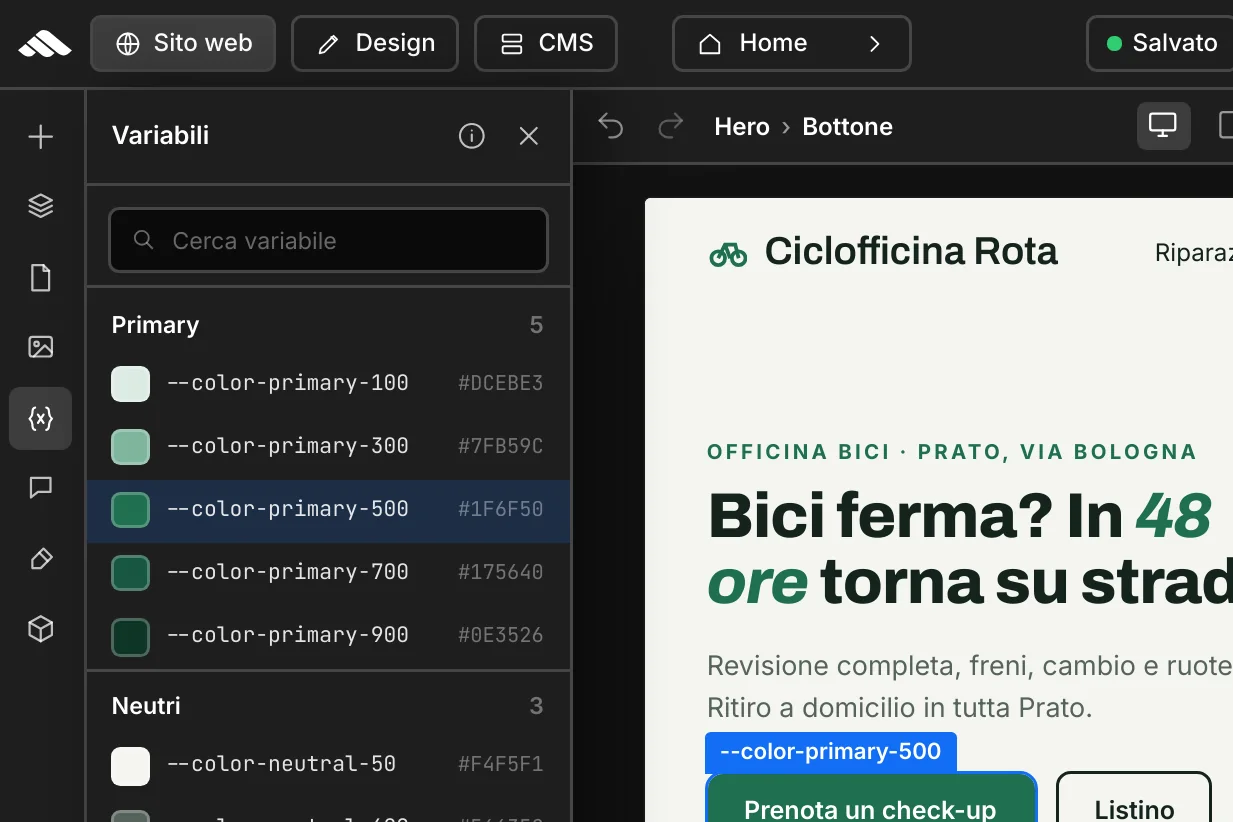
Task: Click the --color-primary-500 color swatch
Action: 131,510
